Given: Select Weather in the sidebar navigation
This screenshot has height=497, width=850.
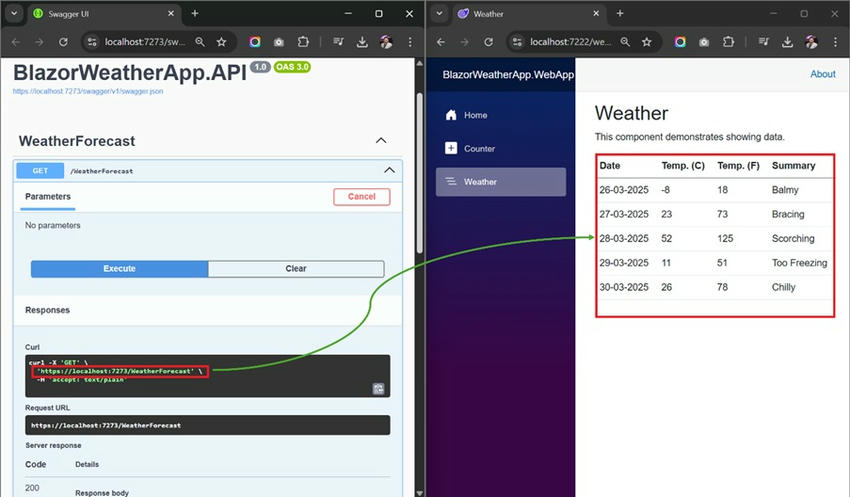Looking at the screenshot, I should [x=501, y=182].
